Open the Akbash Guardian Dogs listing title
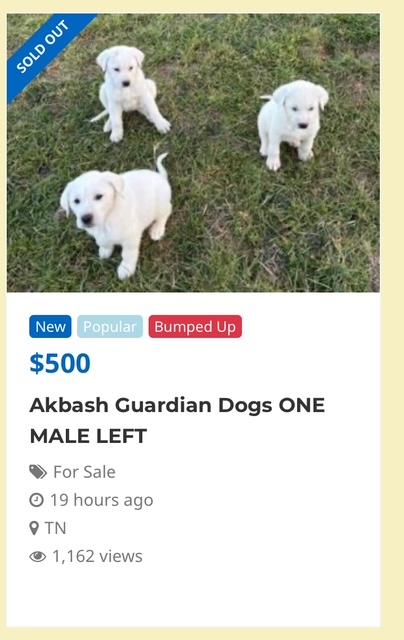The image size is (404, 640). (177, 420)
